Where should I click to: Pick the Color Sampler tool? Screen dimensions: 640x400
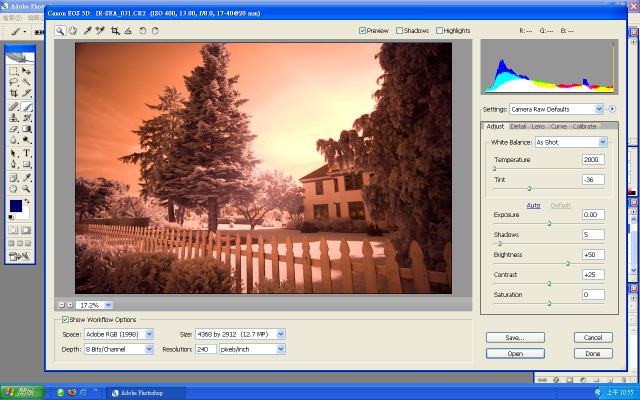100,31
